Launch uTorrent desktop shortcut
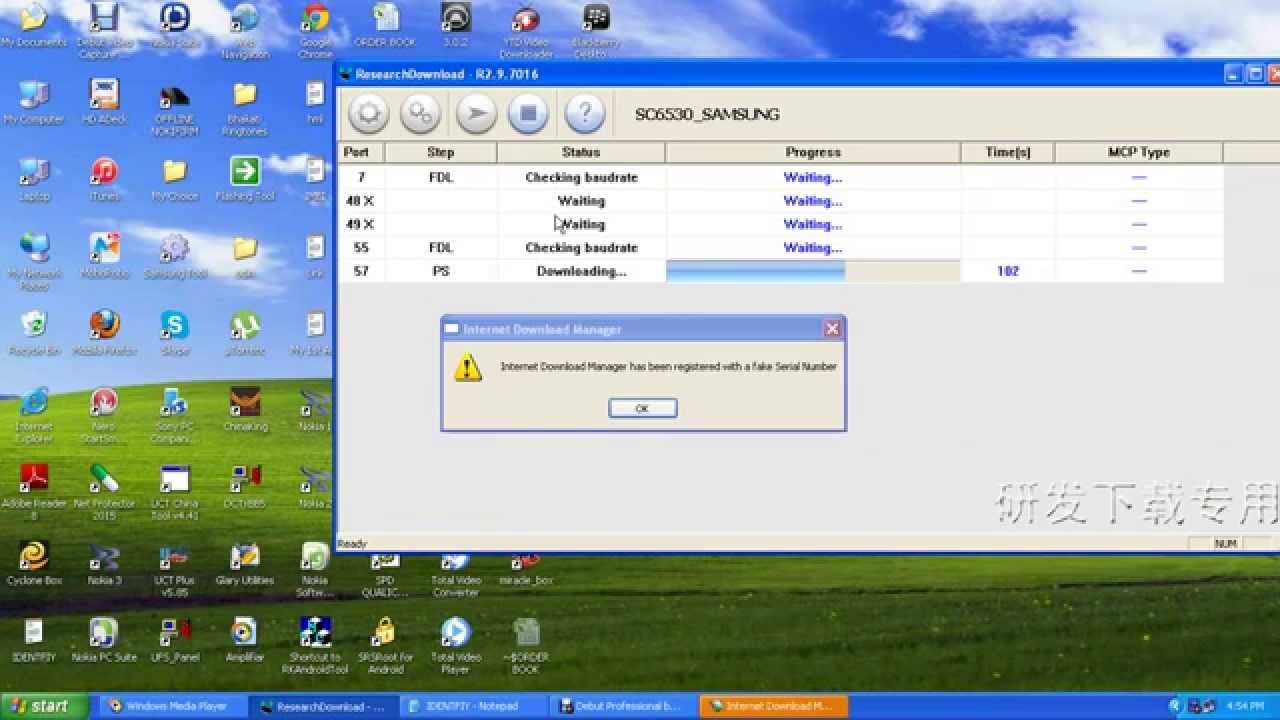Image resolution: width=1280 pixels, height=720 pixels. 244,333
